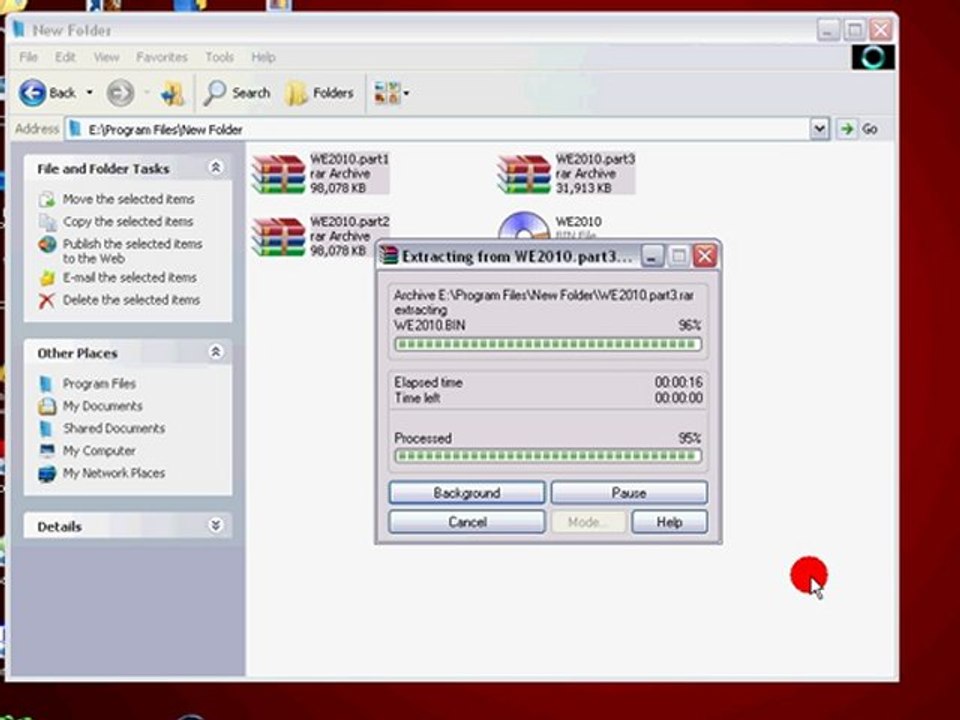Click the red X delete icon
The width and height of the screenshot is (960, 720).
pyautogui.click(x=47, y=301)
